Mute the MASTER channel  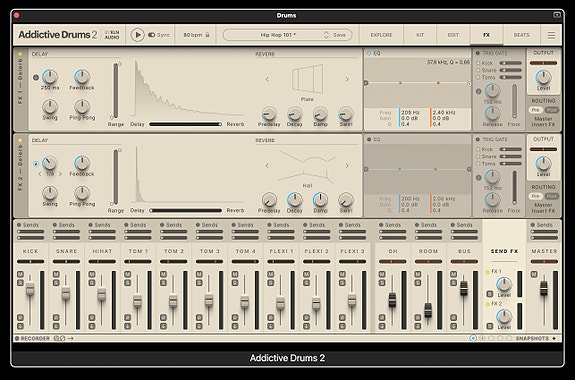[x=534, y=274]
